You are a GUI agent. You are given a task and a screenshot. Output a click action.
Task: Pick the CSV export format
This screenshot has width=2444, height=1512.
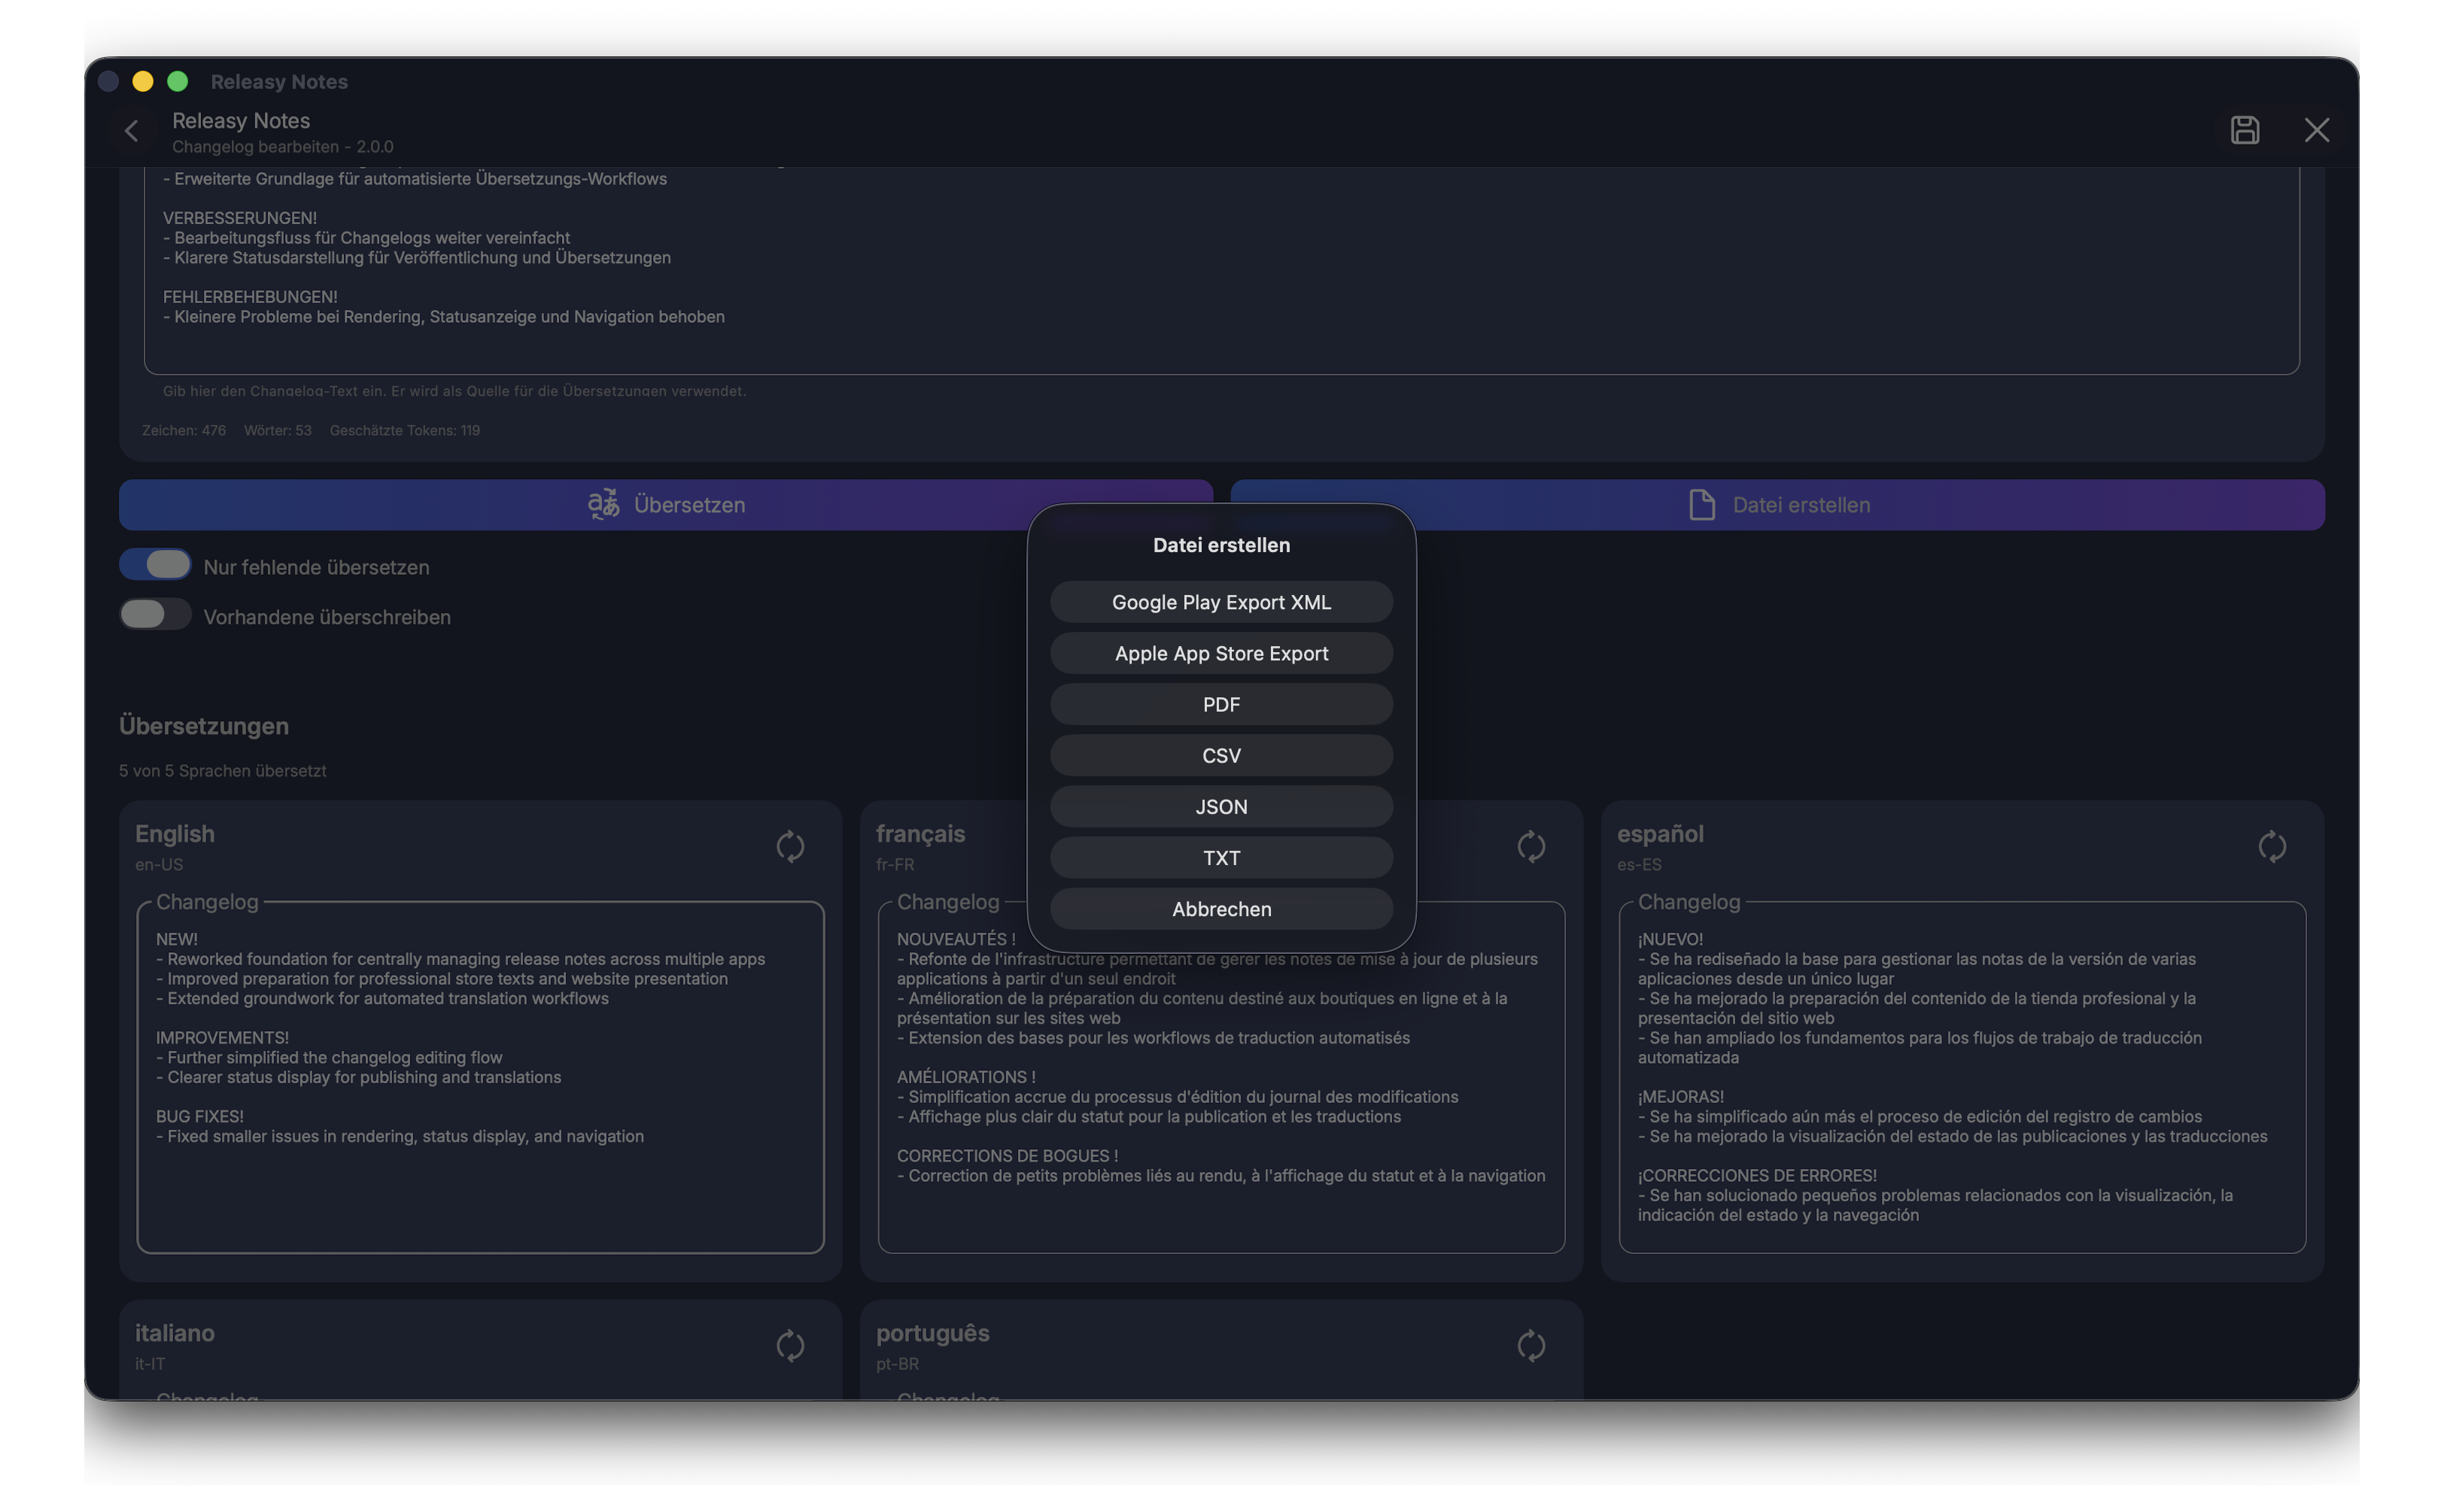1221,755
